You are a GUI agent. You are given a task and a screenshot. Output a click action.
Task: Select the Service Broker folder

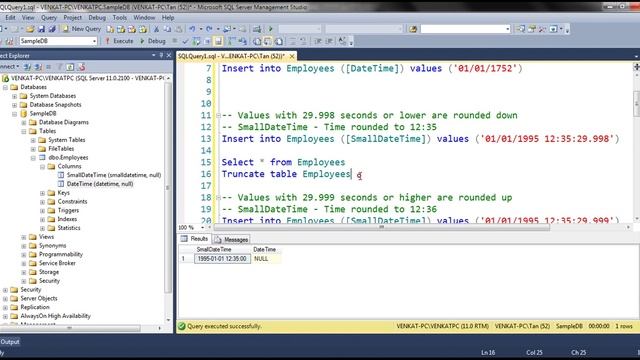point(52,263)
